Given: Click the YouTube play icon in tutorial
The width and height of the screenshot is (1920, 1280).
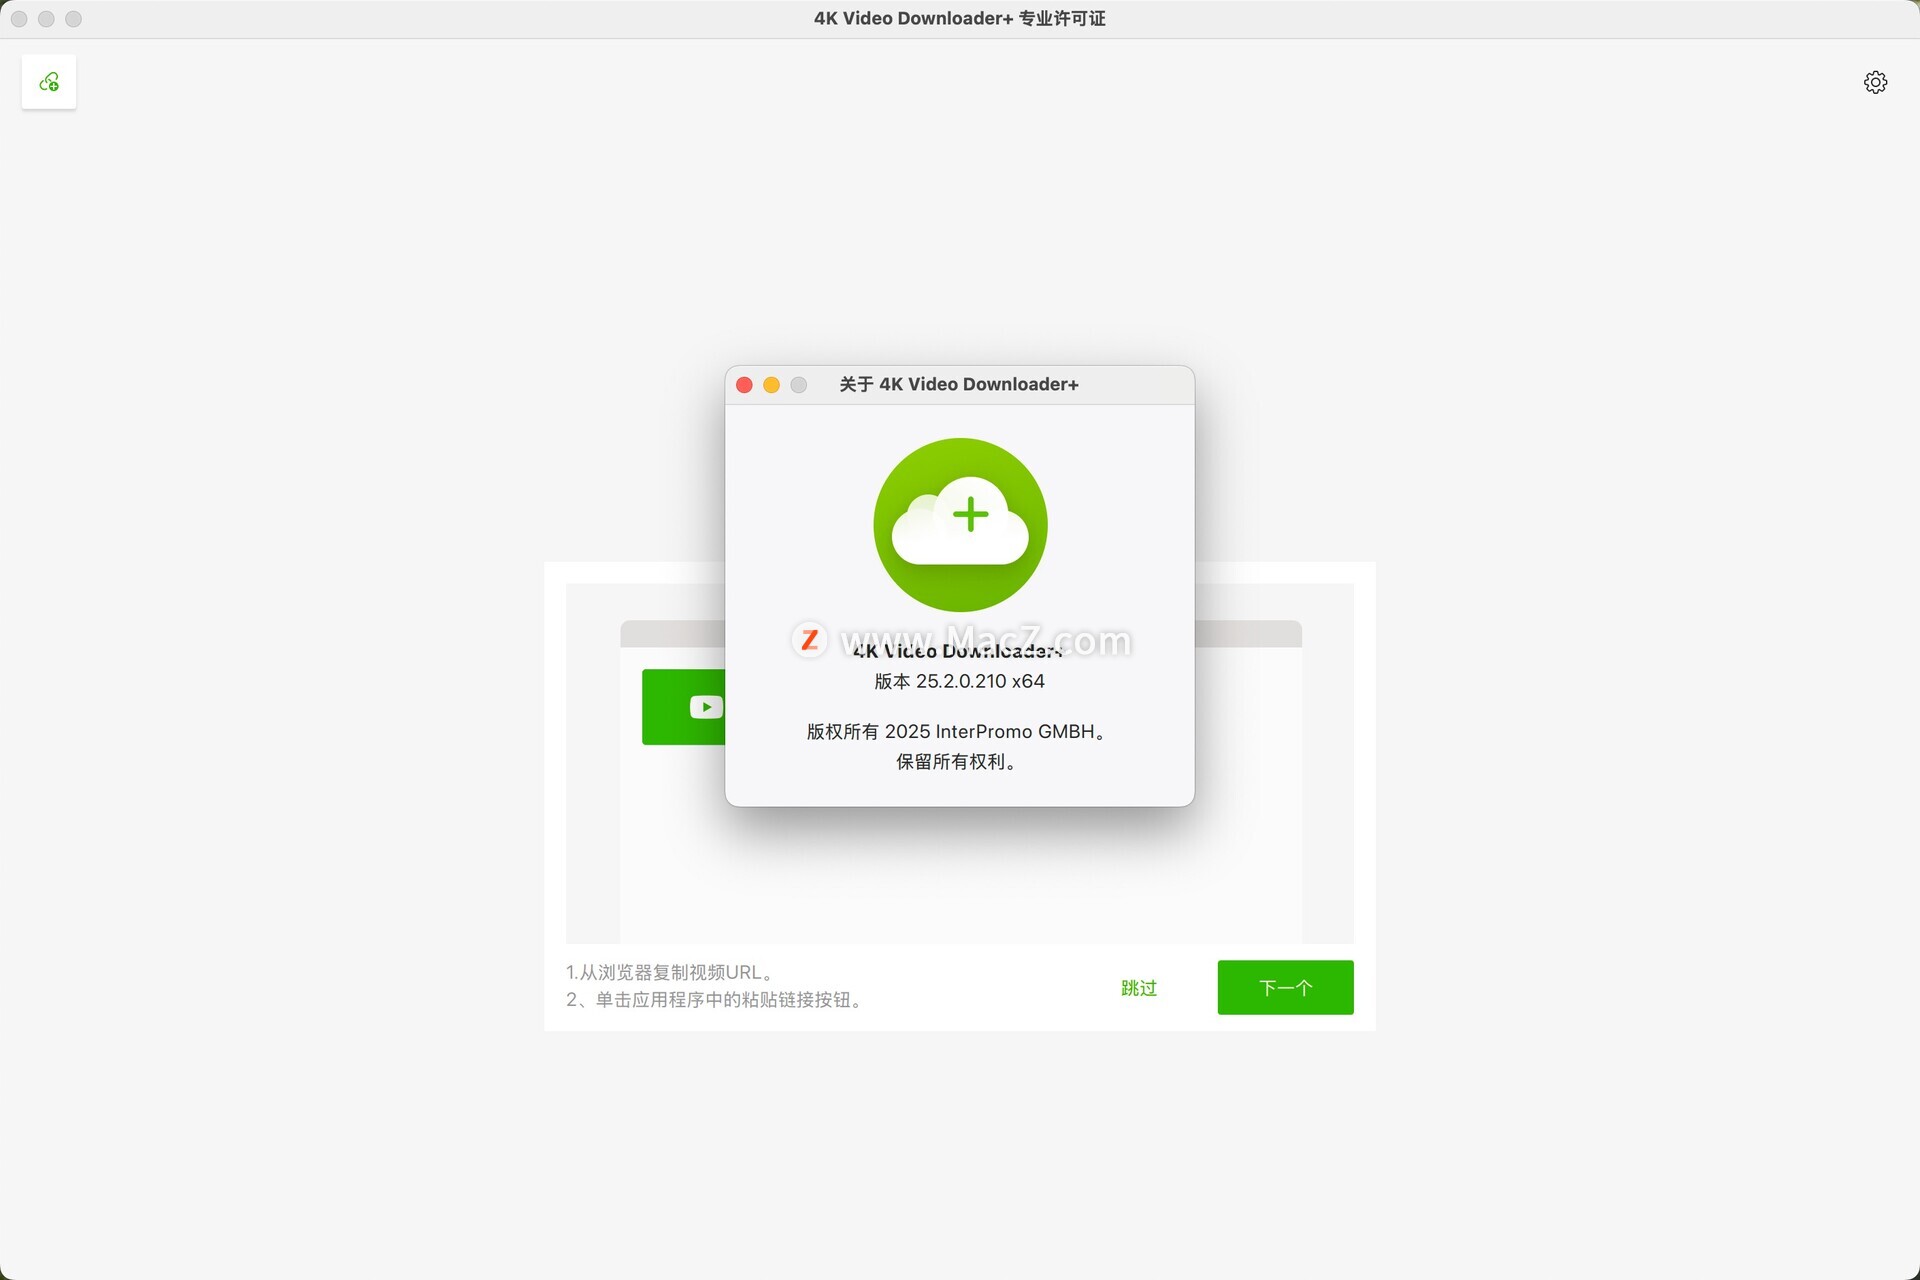Looking at the screenshot, I should click(706, 707).
